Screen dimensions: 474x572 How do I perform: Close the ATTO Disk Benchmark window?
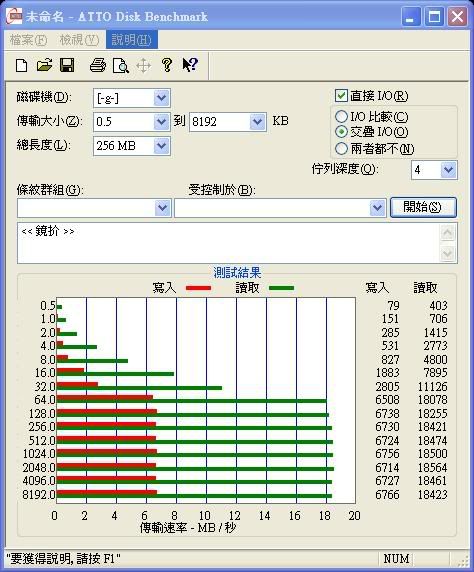[457, 16]
